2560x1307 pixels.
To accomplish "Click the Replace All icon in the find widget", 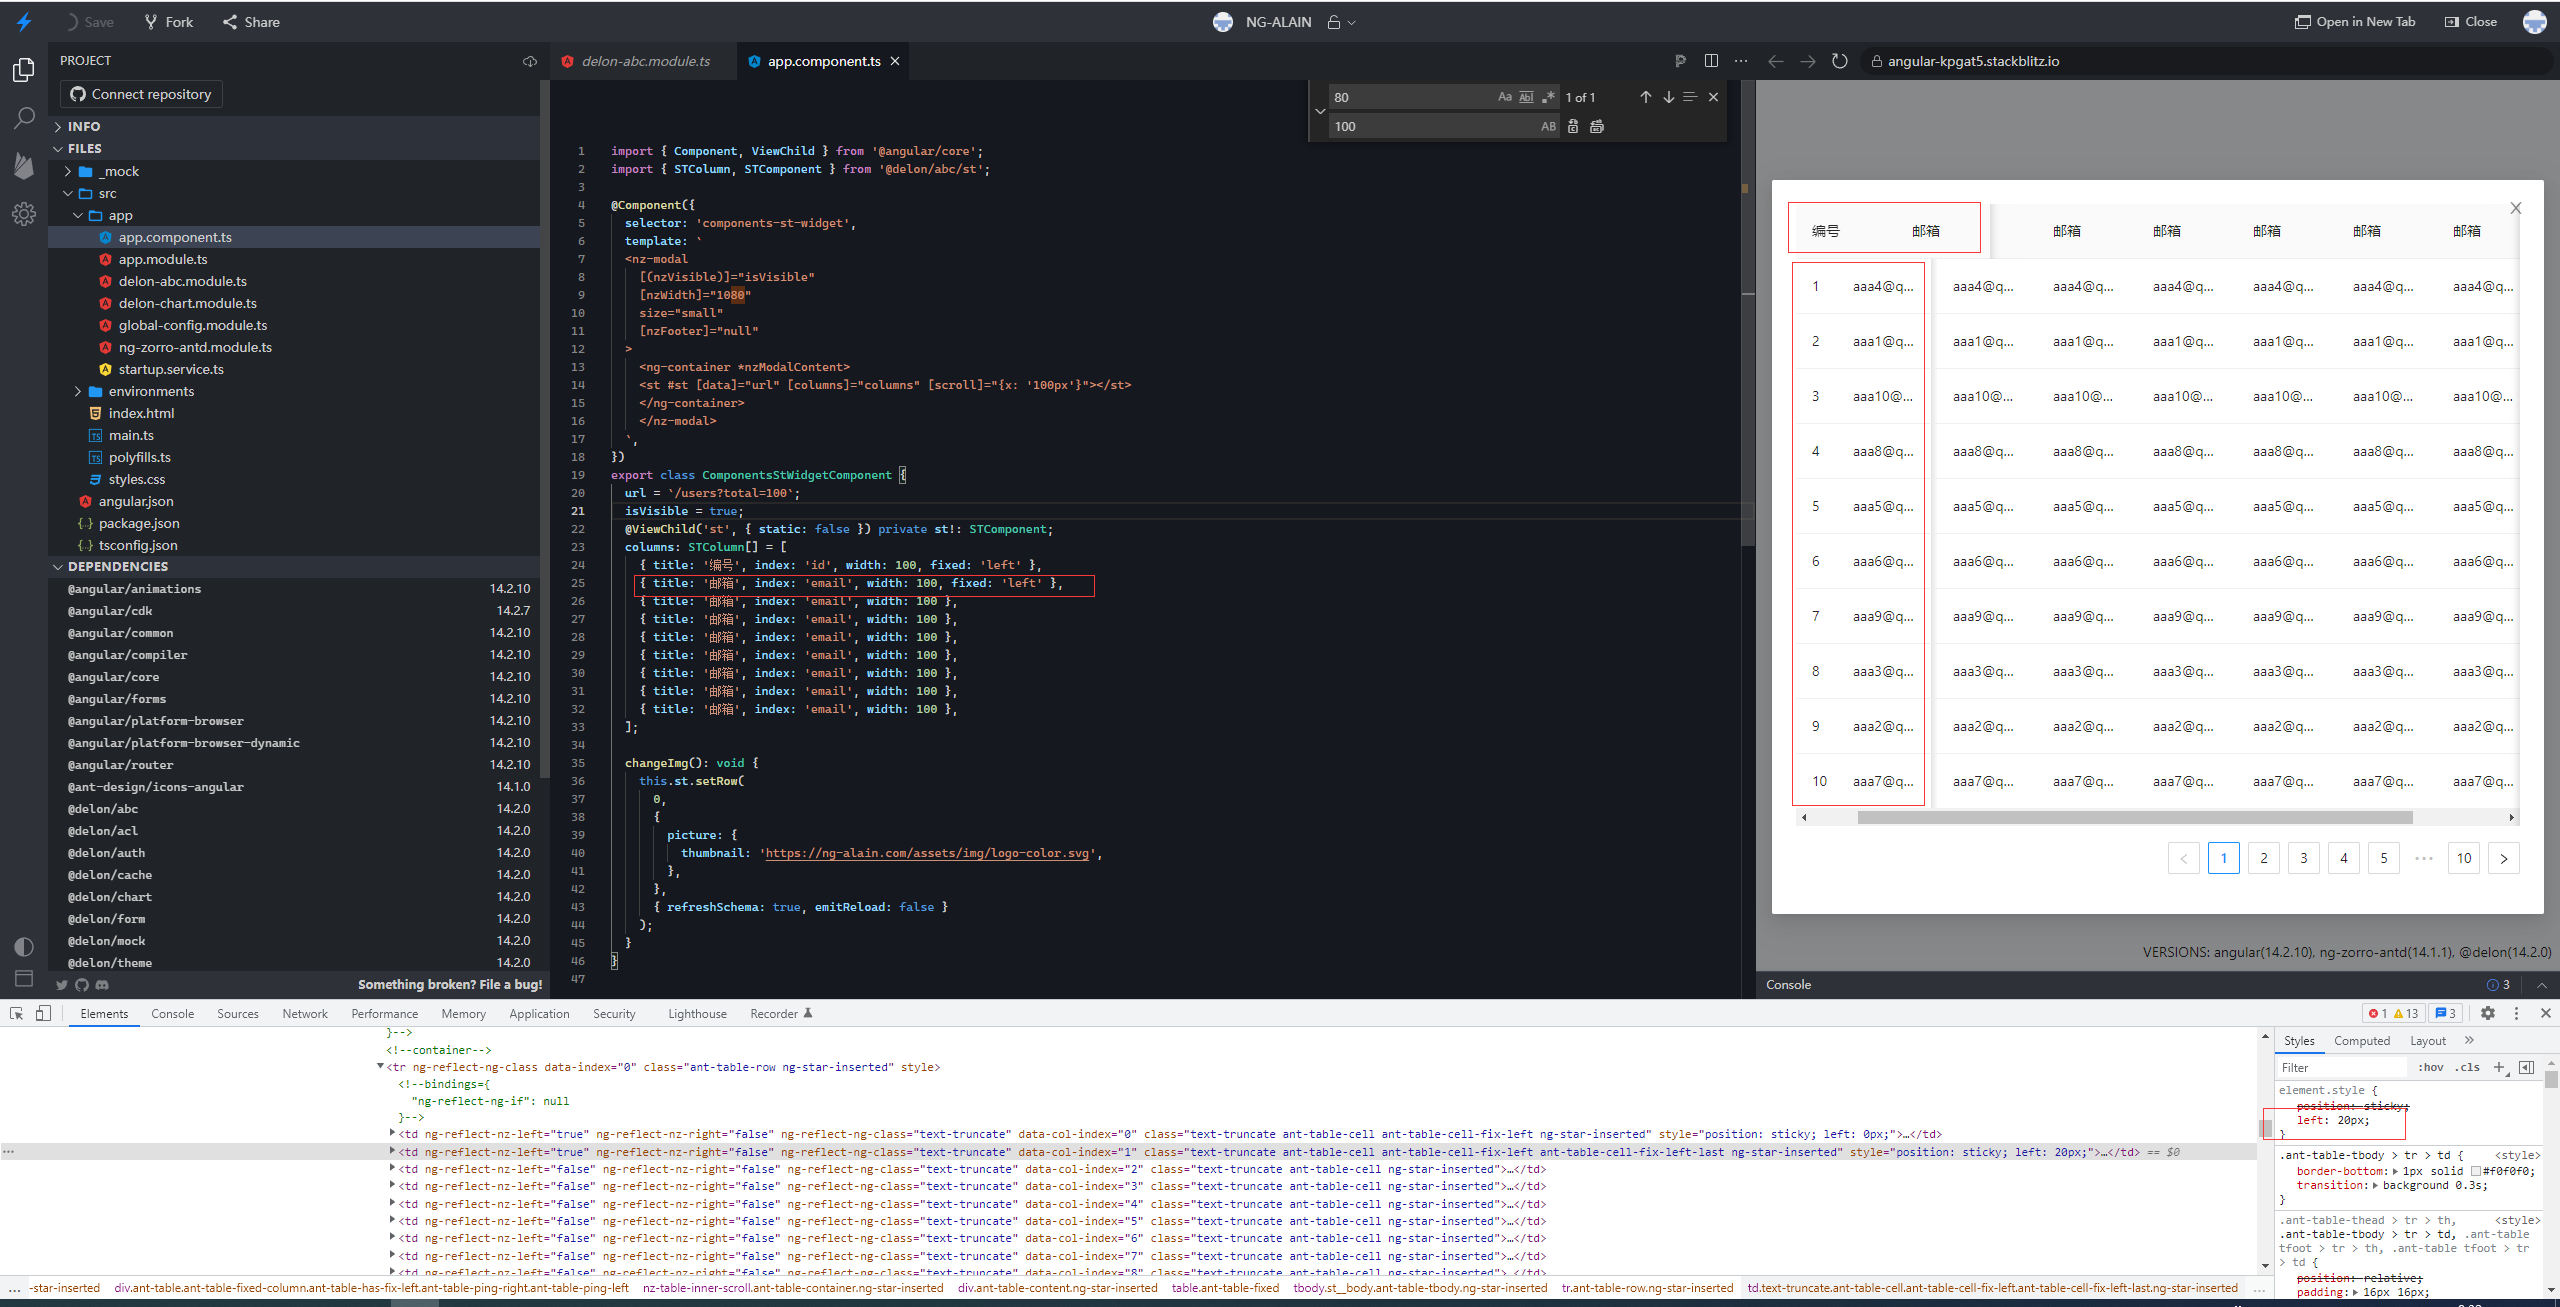I will (1596, 126).
